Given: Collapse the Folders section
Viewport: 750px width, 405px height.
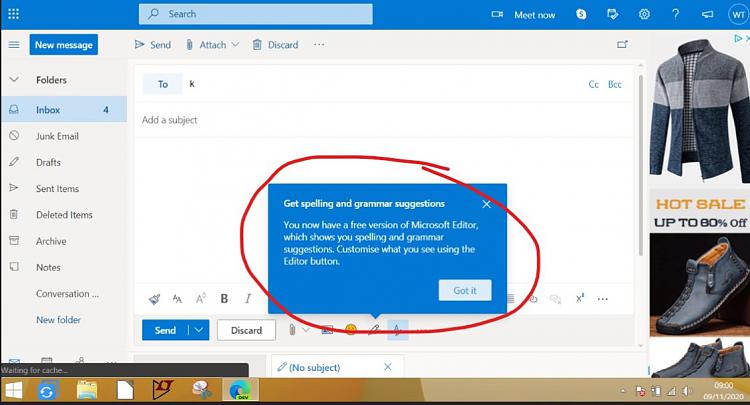Looking at the screenshot, I should point(14,80).
